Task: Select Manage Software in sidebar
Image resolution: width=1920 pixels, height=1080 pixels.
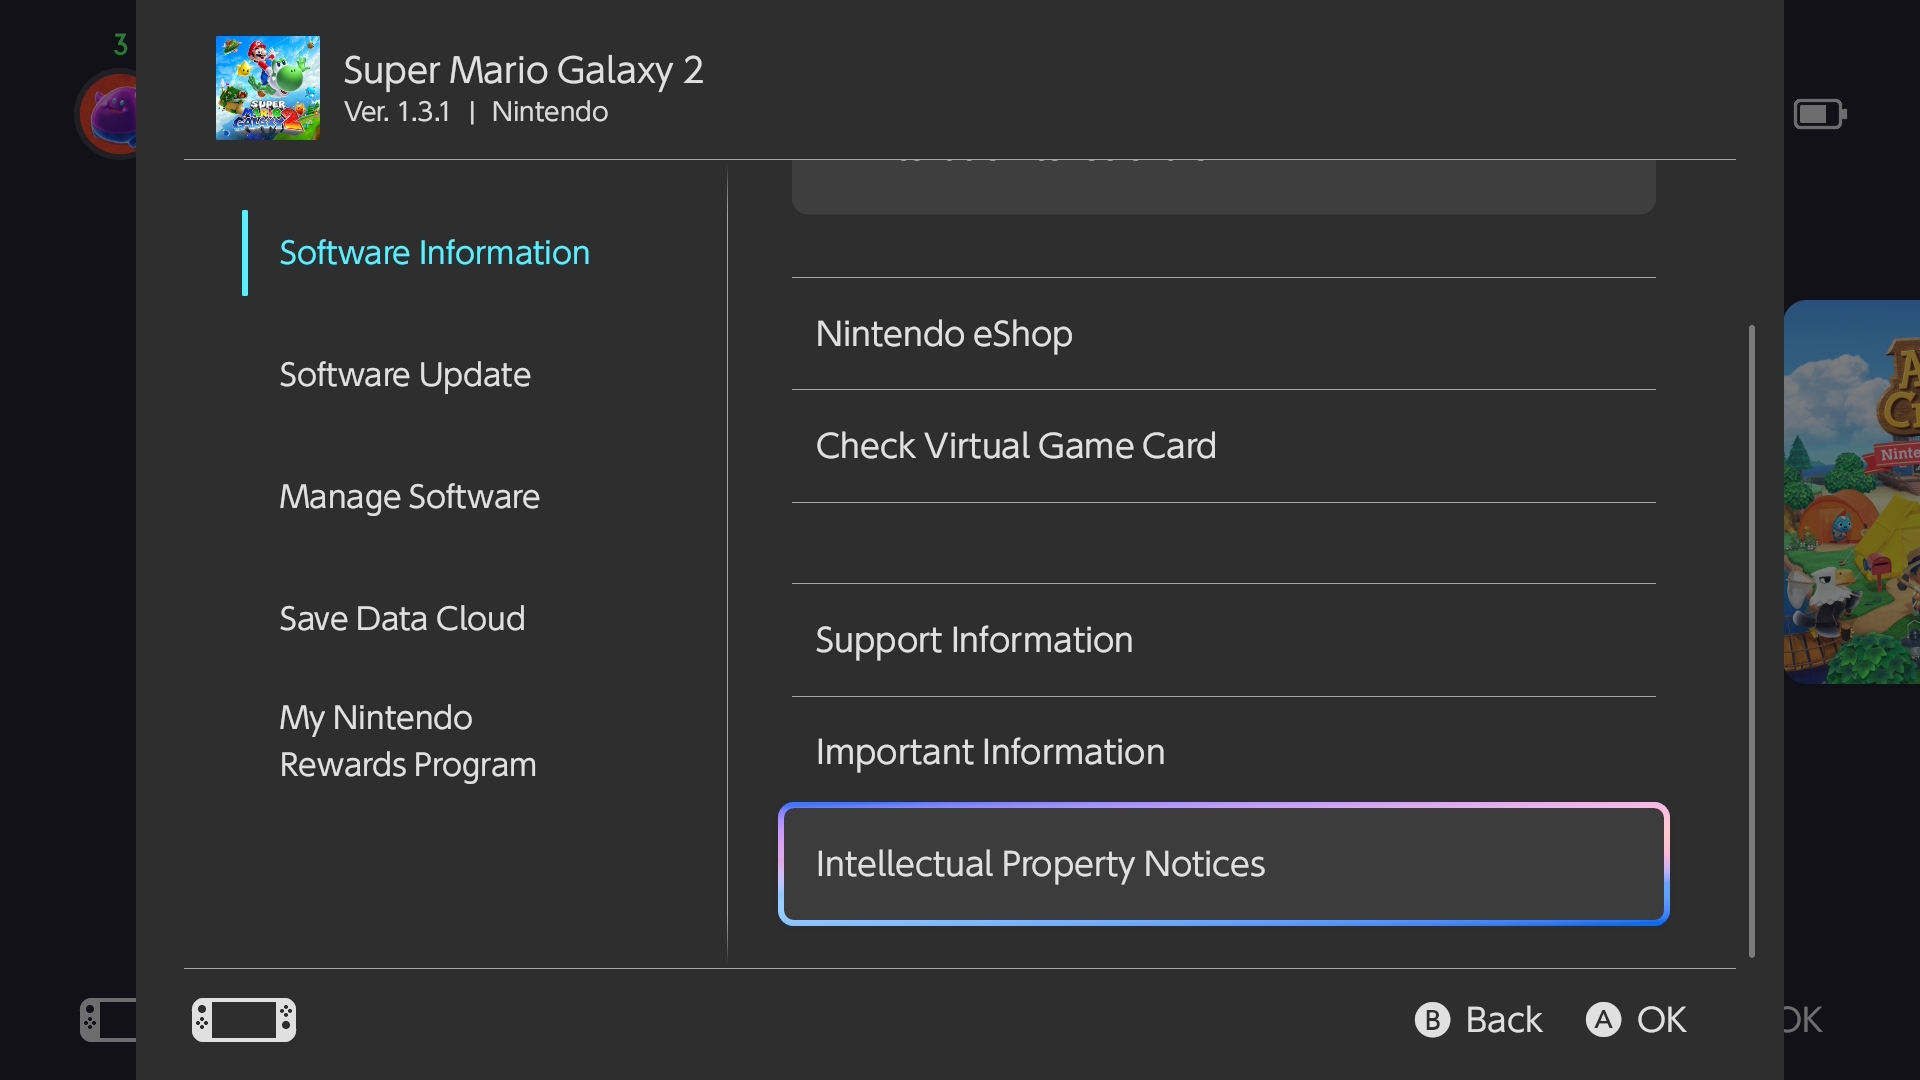Action: click(409, 497)
